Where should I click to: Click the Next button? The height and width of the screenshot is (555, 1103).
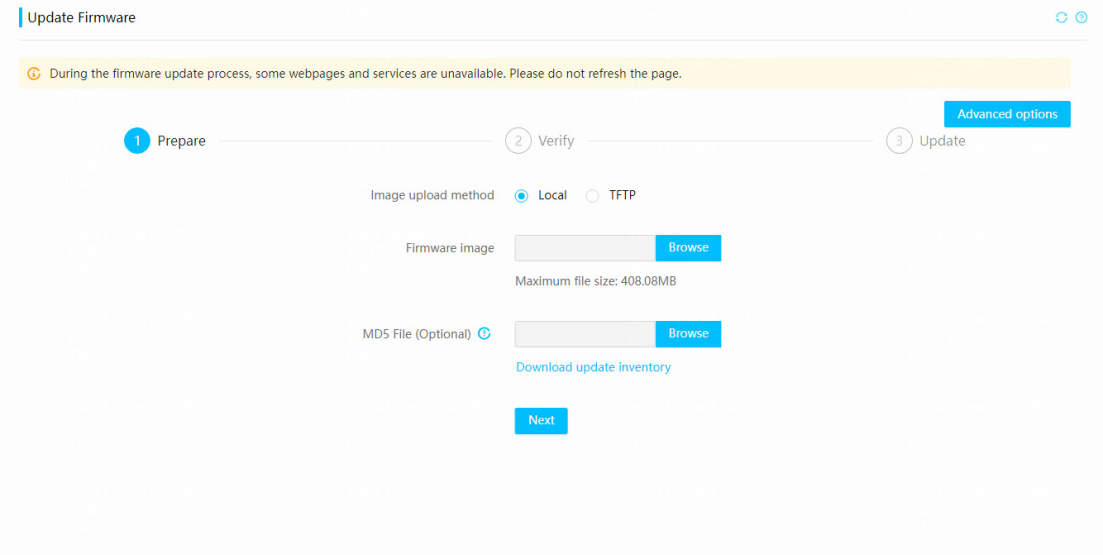click(x=541, y=421)
